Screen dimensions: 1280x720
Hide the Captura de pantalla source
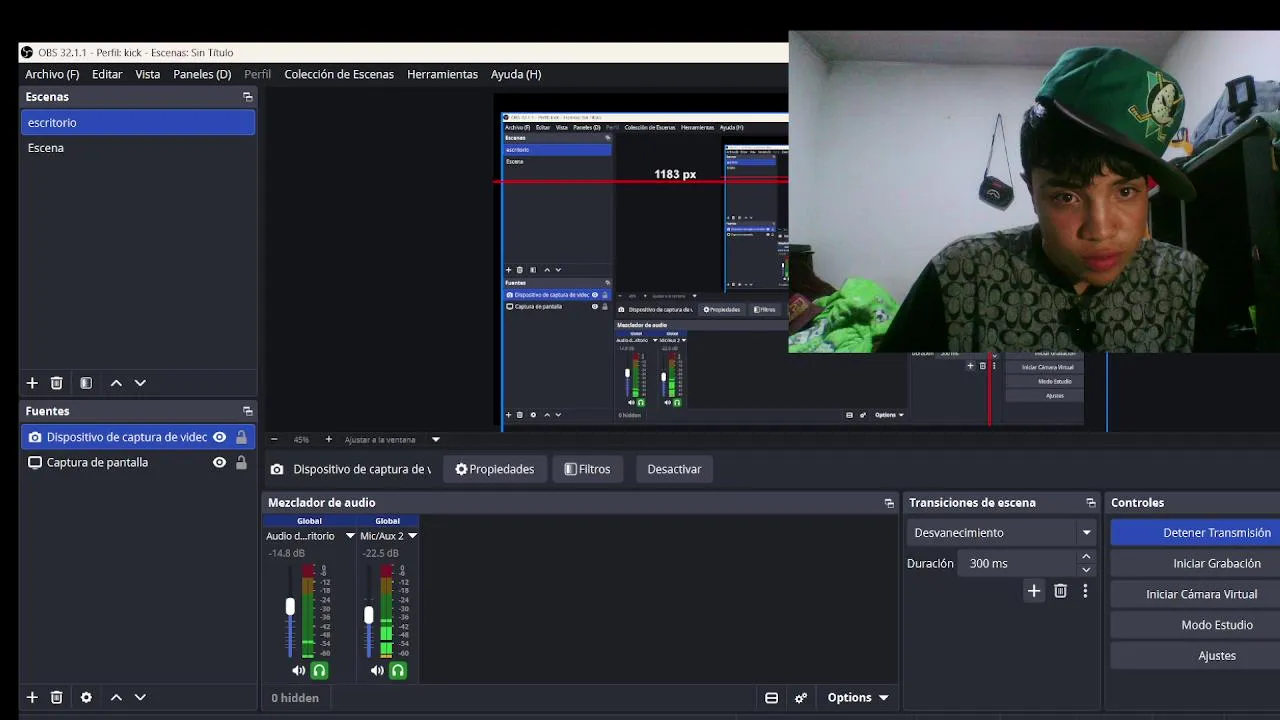coord(219,462)
